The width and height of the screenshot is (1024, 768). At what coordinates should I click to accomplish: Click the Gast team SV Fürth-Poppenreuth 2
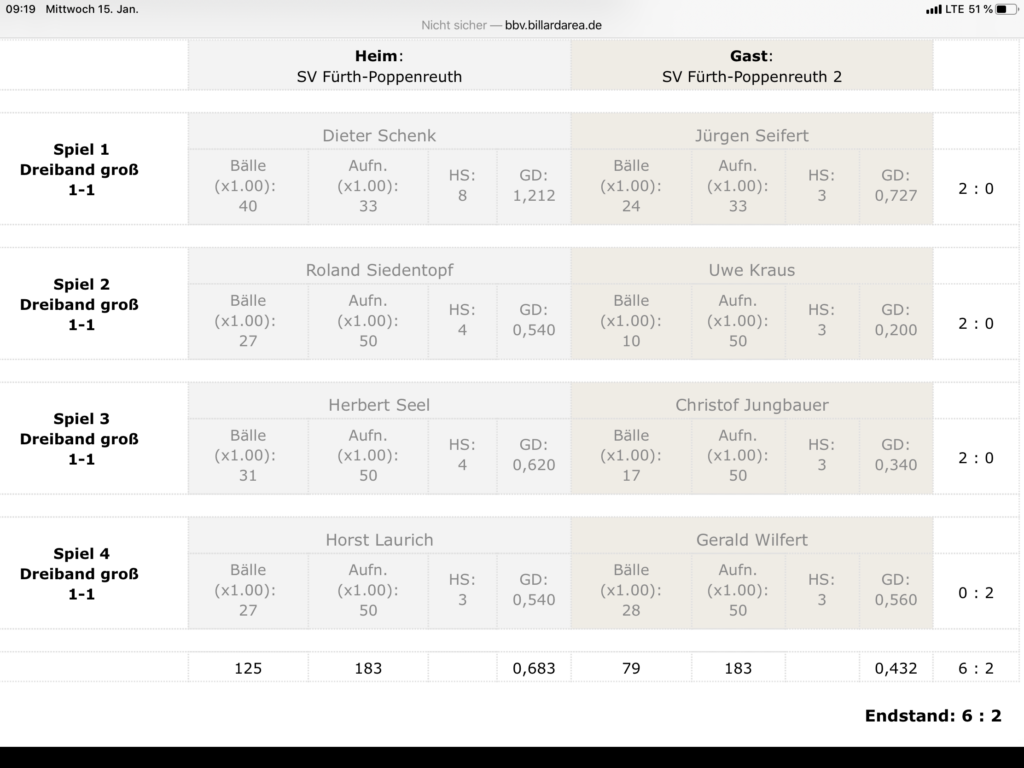[x=751, y=76]
